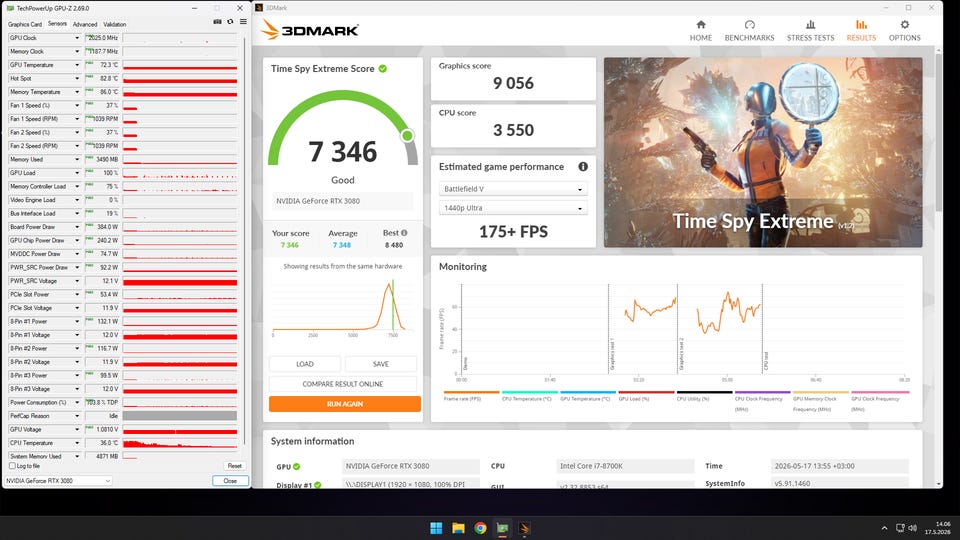Open GPU Load sensor dropdown

tap(77, 173)
